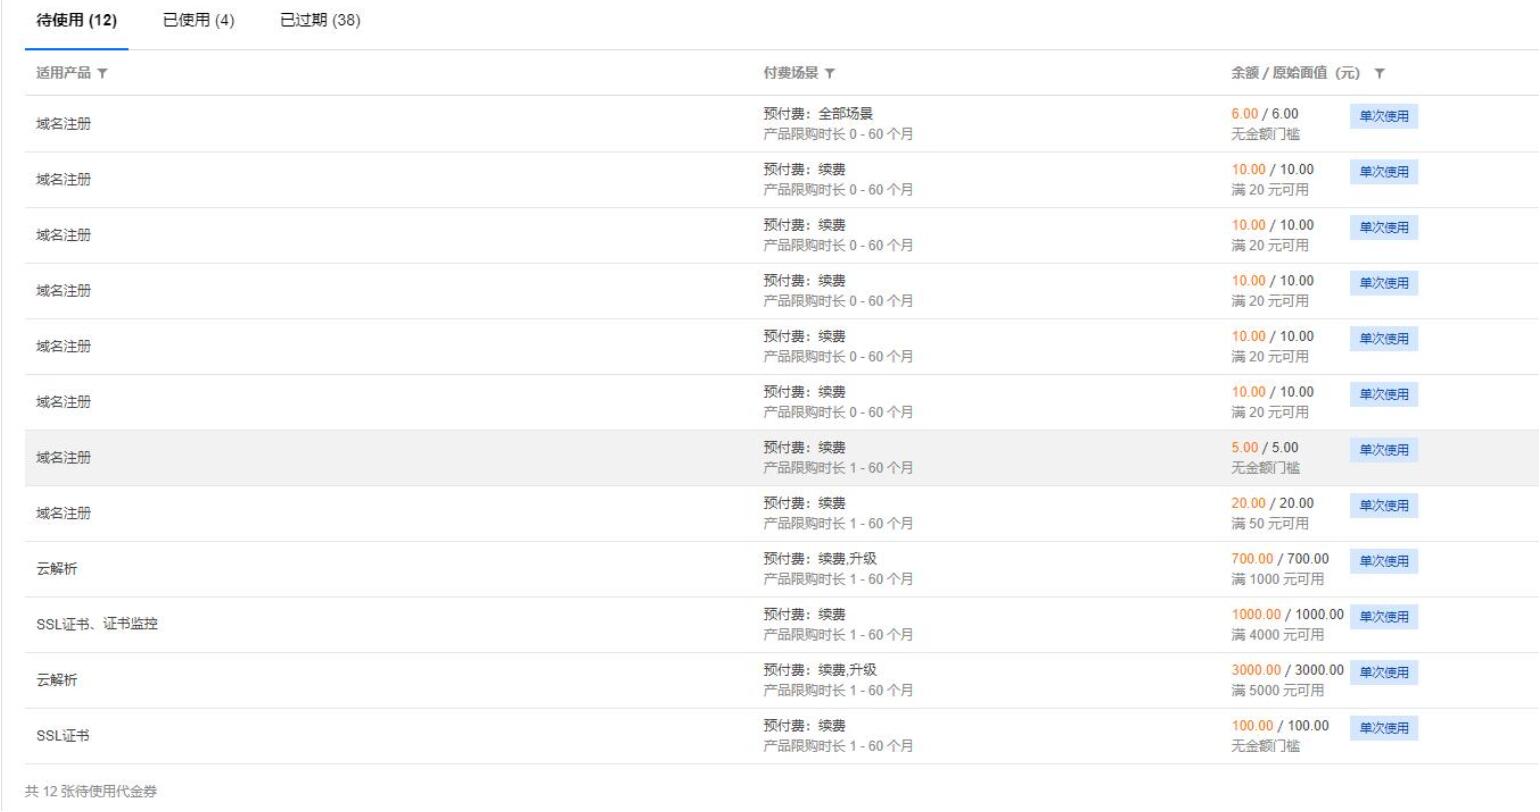Select the 待使用 (12) tab
Image resolution: width=1540 pixels, height=812 pixels.
(x=77, y=21)
